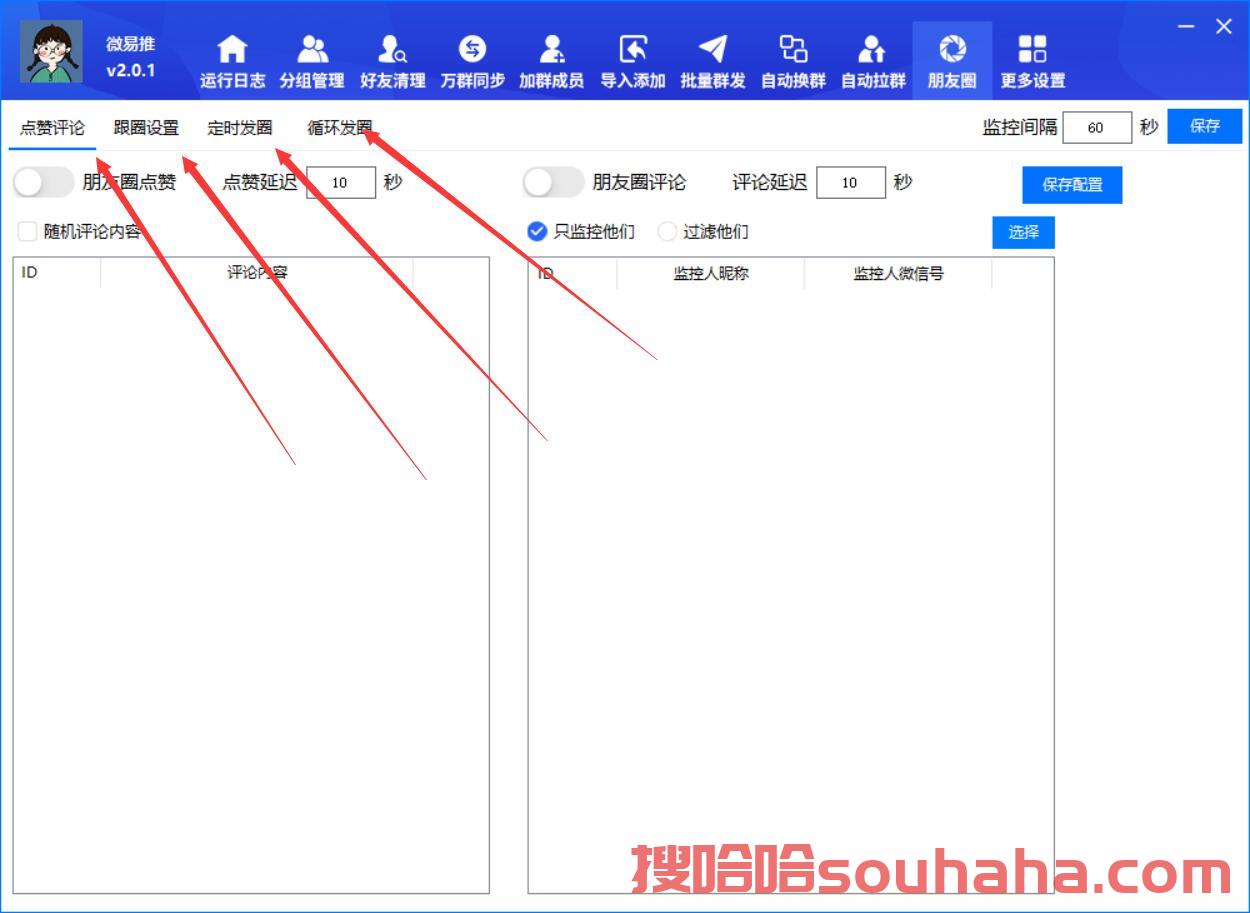
Task: Open 自动拉群 toolbar icon
Action: 873,49
